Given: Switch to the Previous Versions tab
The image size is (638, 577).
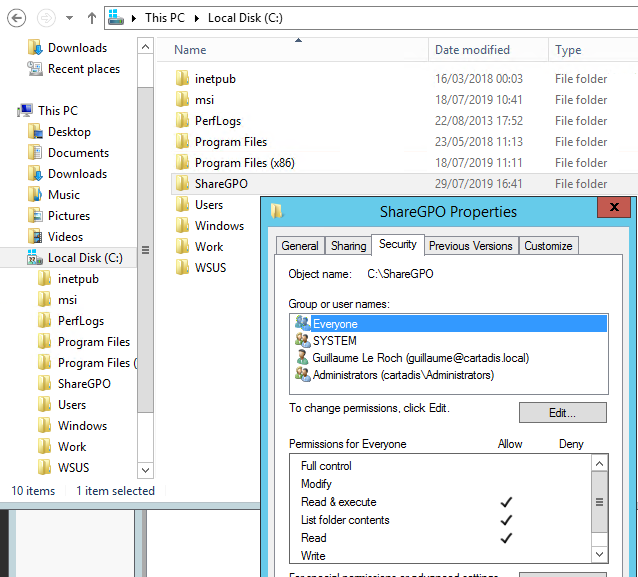Looking at the screenshot, I should pos(471,246).
